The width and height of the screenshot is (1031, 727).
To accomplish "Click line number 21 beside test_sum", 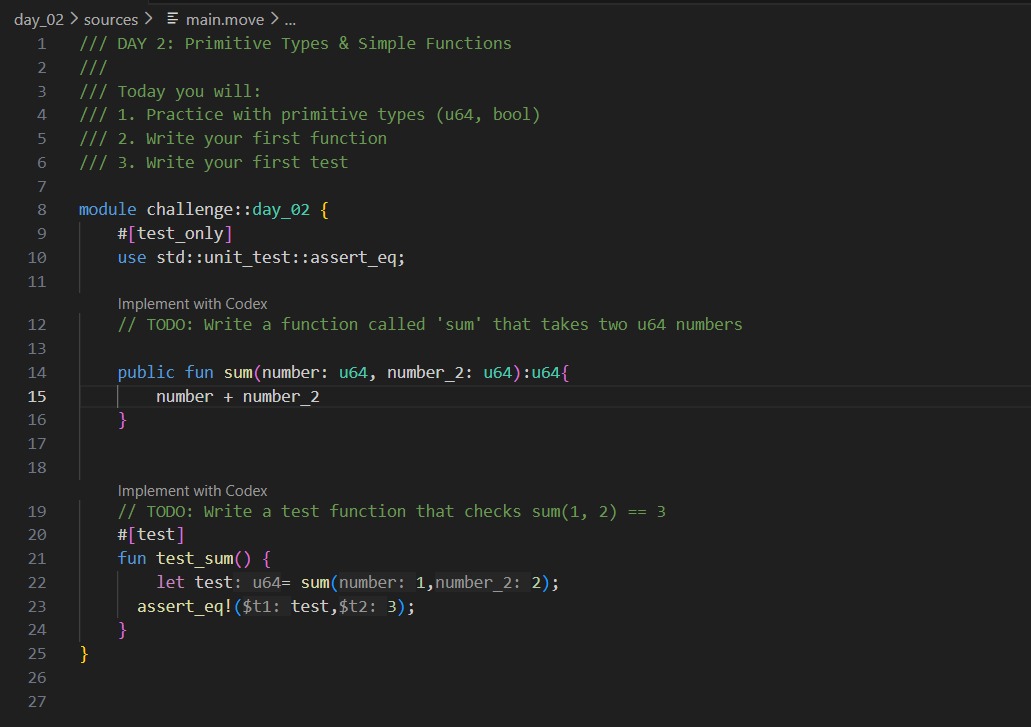I will click(x=37, y=558).
